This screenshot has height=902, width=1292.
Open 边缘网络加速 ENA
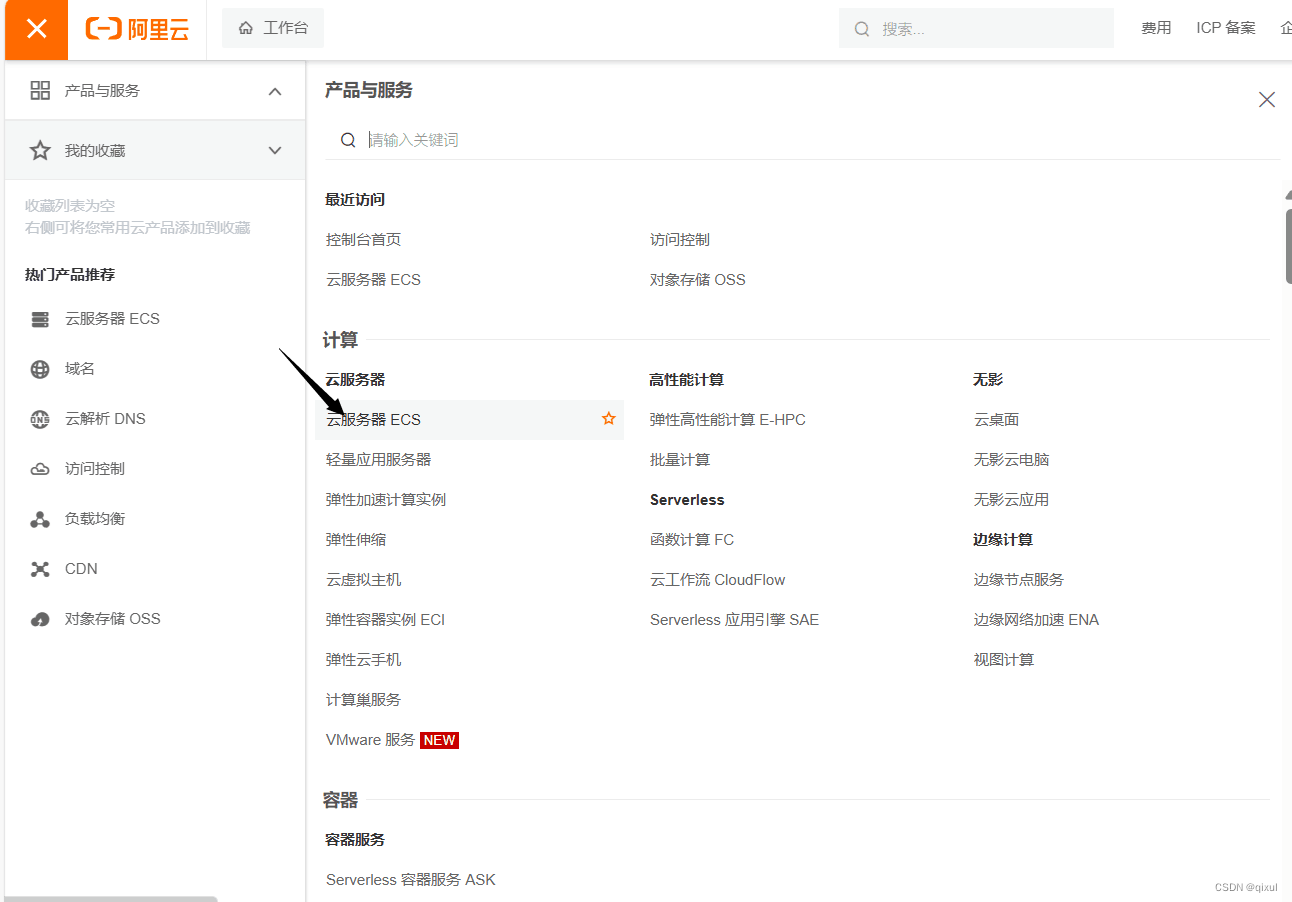point(1036,620)
